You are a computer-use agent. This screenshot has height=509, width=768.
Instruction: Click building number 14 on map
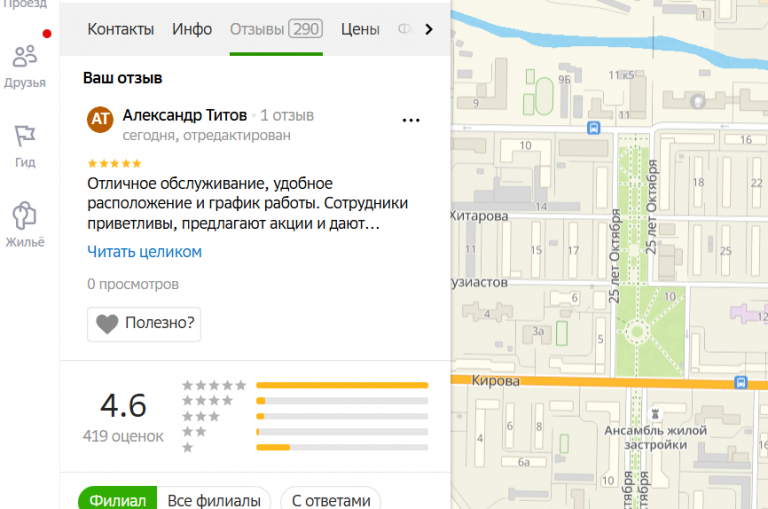tap(541, 206)
